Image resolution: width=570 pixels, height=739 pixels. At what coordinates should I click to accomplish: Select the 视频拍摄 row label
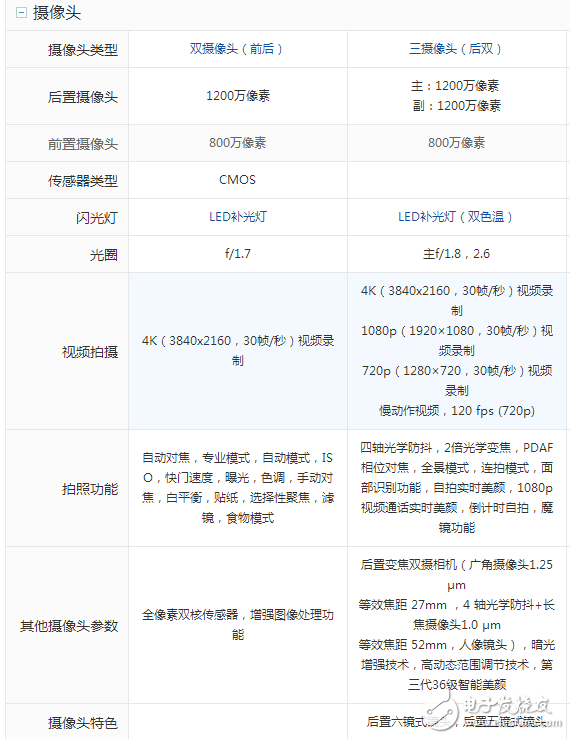[90, 352]
